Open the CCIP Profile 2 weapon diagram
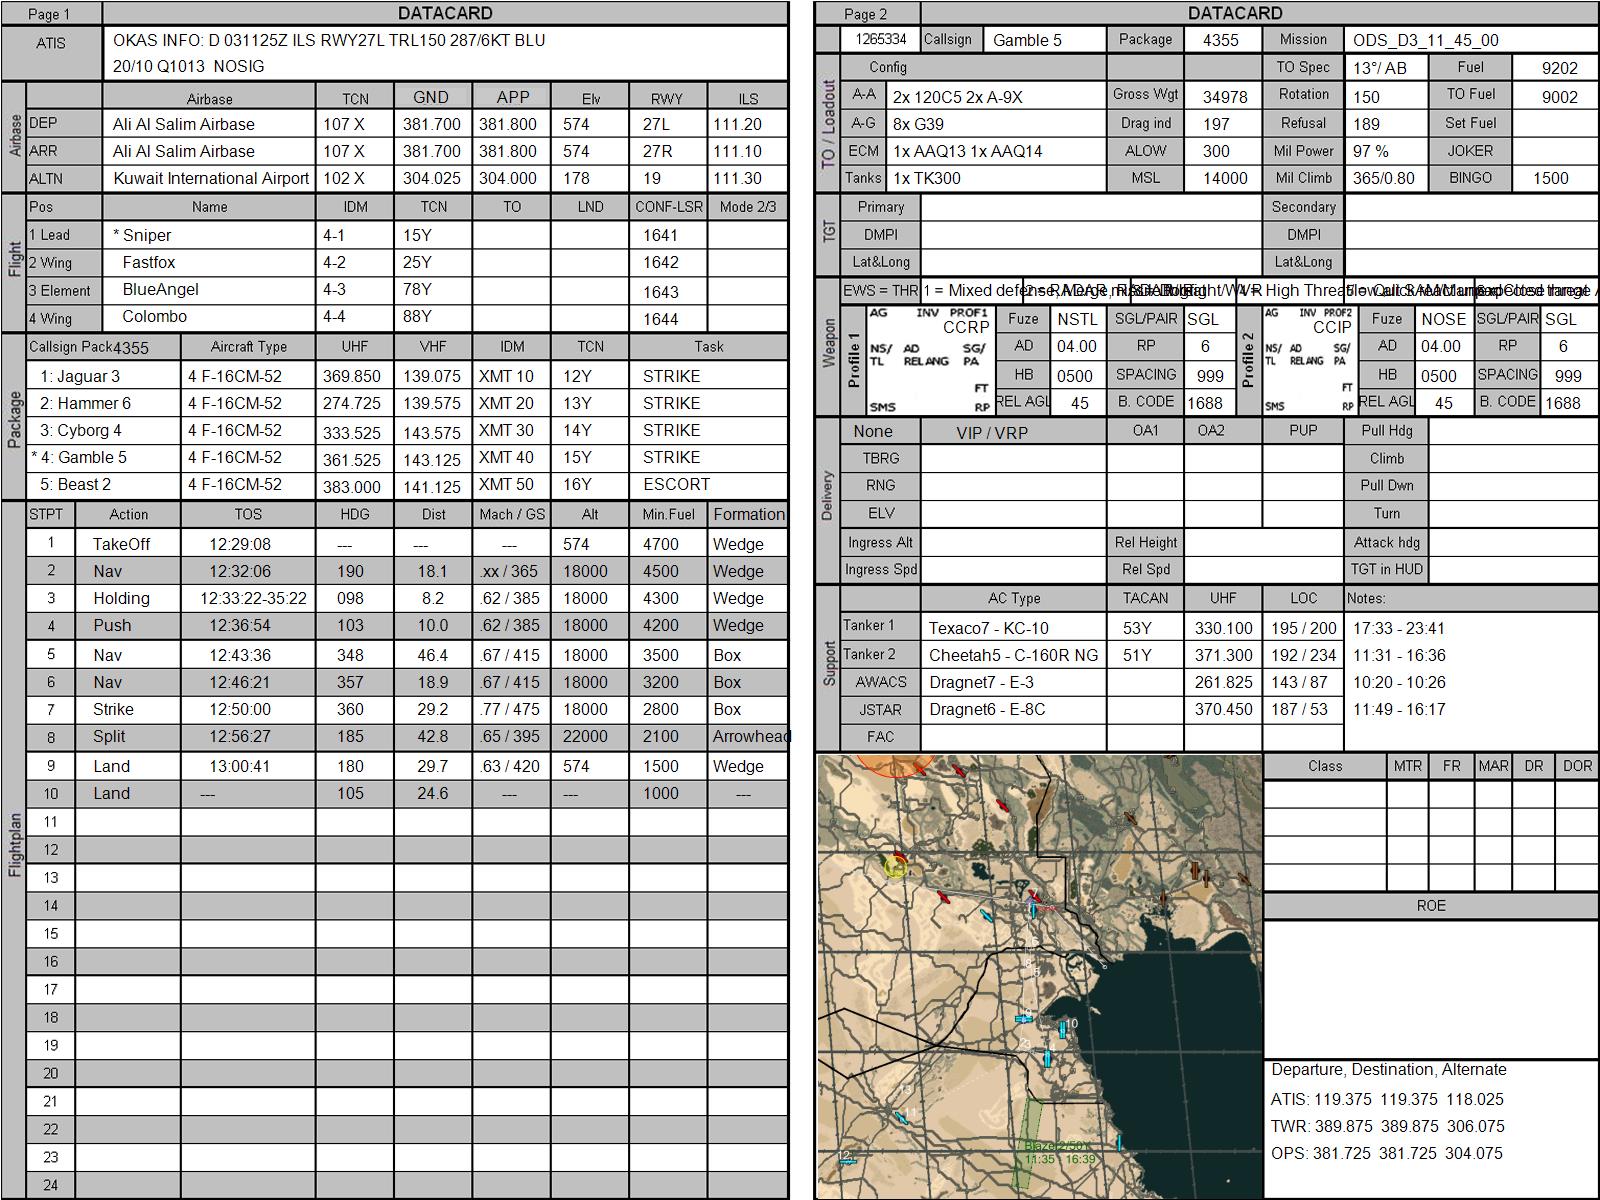 tap(1310, 360)
